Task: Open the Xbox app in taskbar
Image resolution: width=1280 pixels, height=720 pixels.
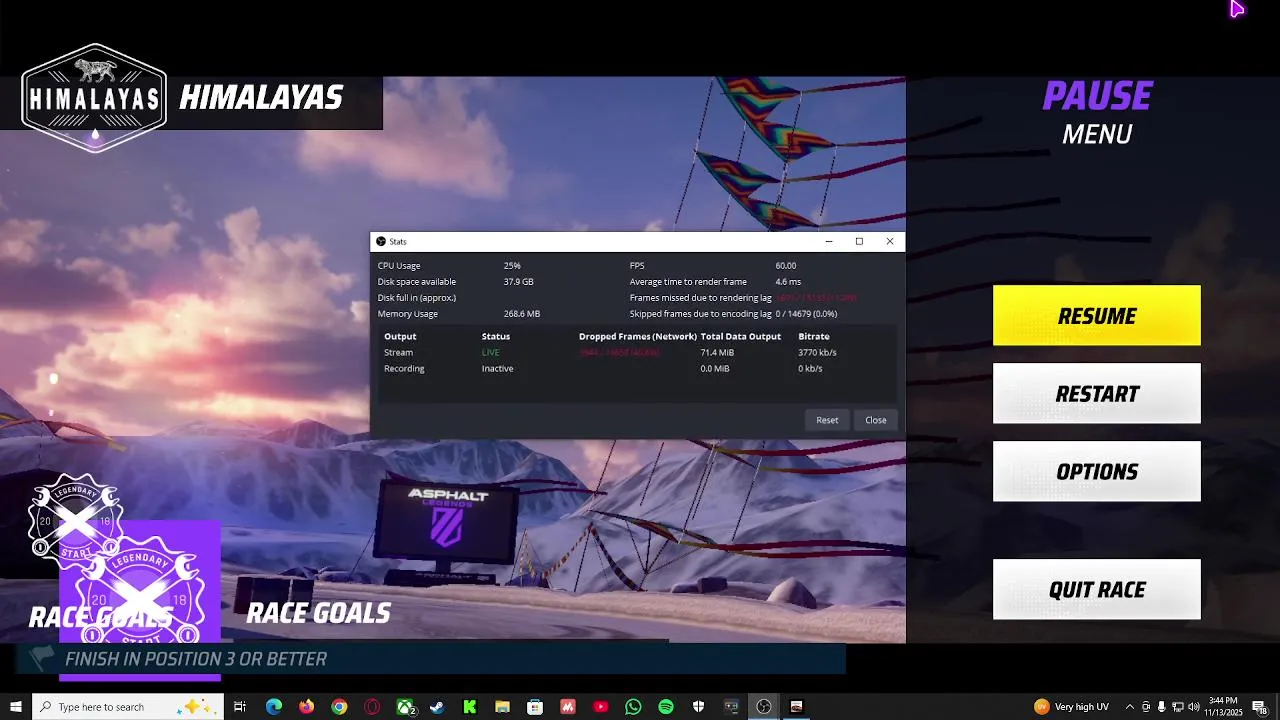Action: 405,707
